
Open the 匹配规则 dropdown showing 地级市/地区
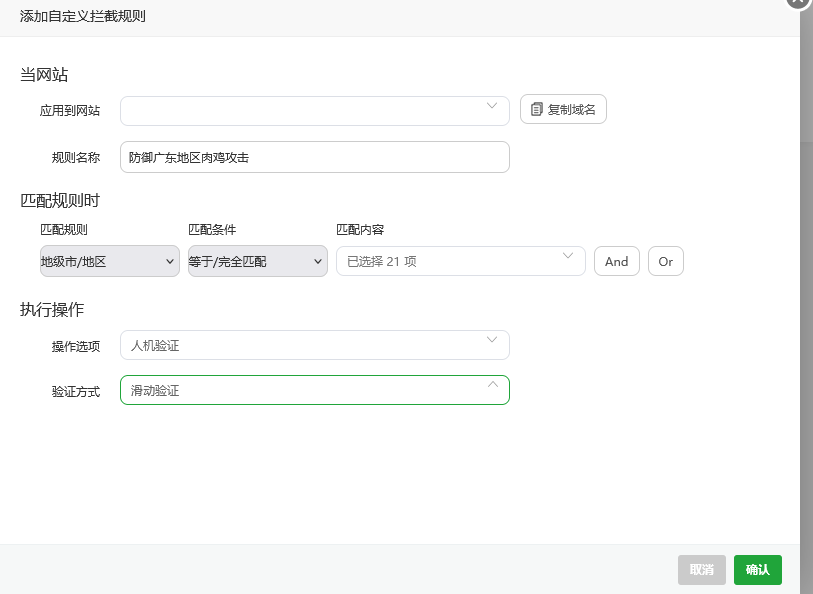click(110, 261)
